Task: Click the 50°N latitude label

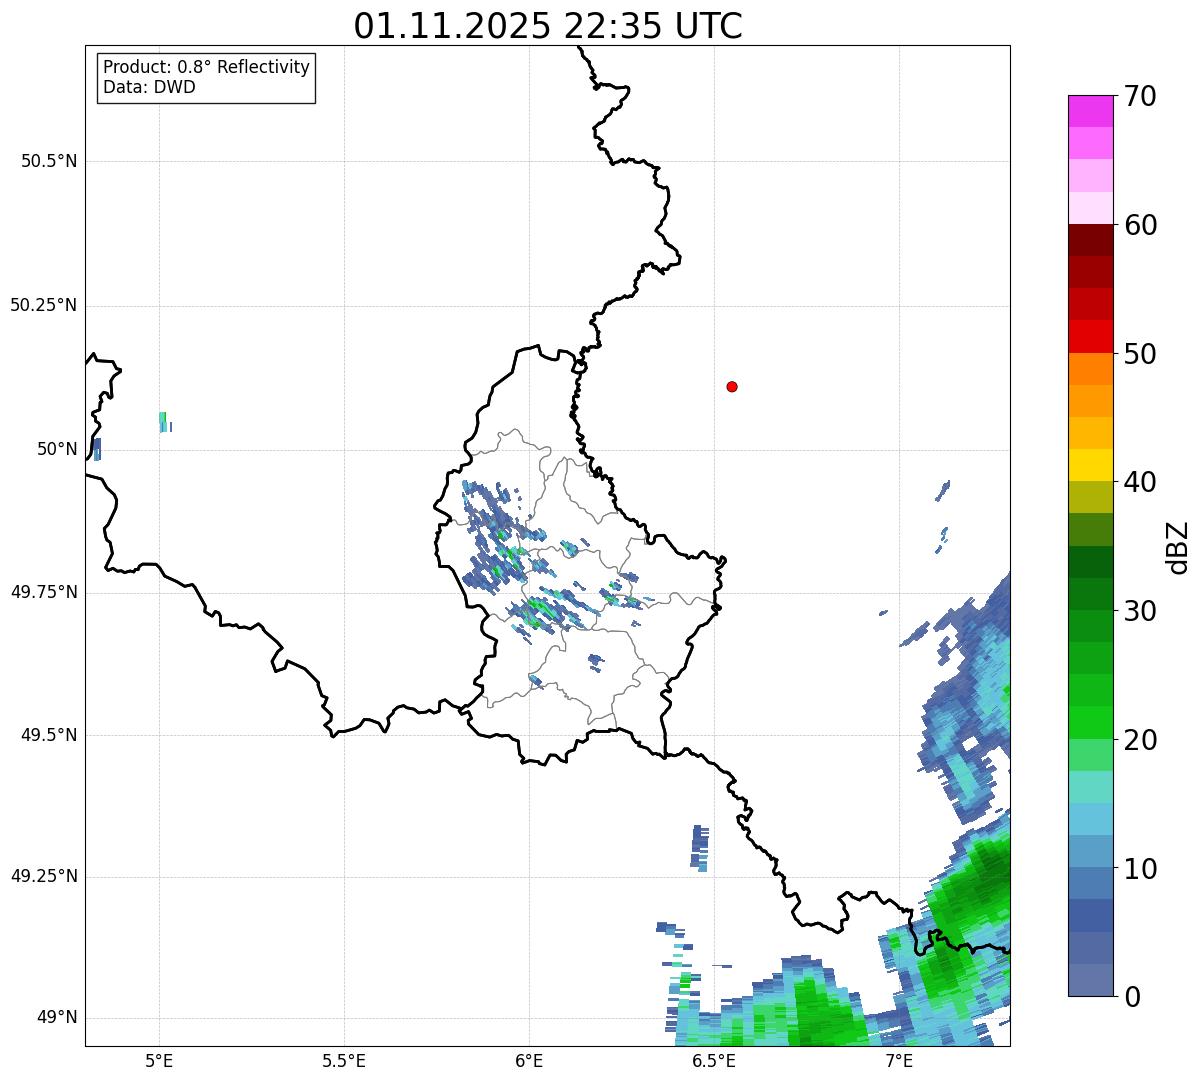Action: click(57, 449)
